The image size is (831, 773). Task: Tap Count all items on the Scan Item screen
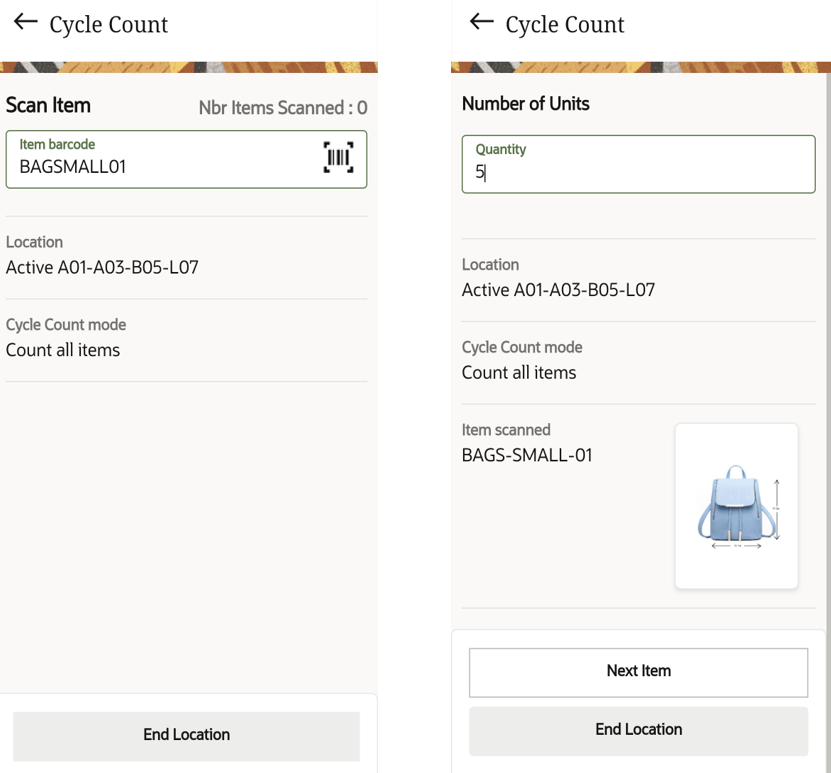point(63,350)
